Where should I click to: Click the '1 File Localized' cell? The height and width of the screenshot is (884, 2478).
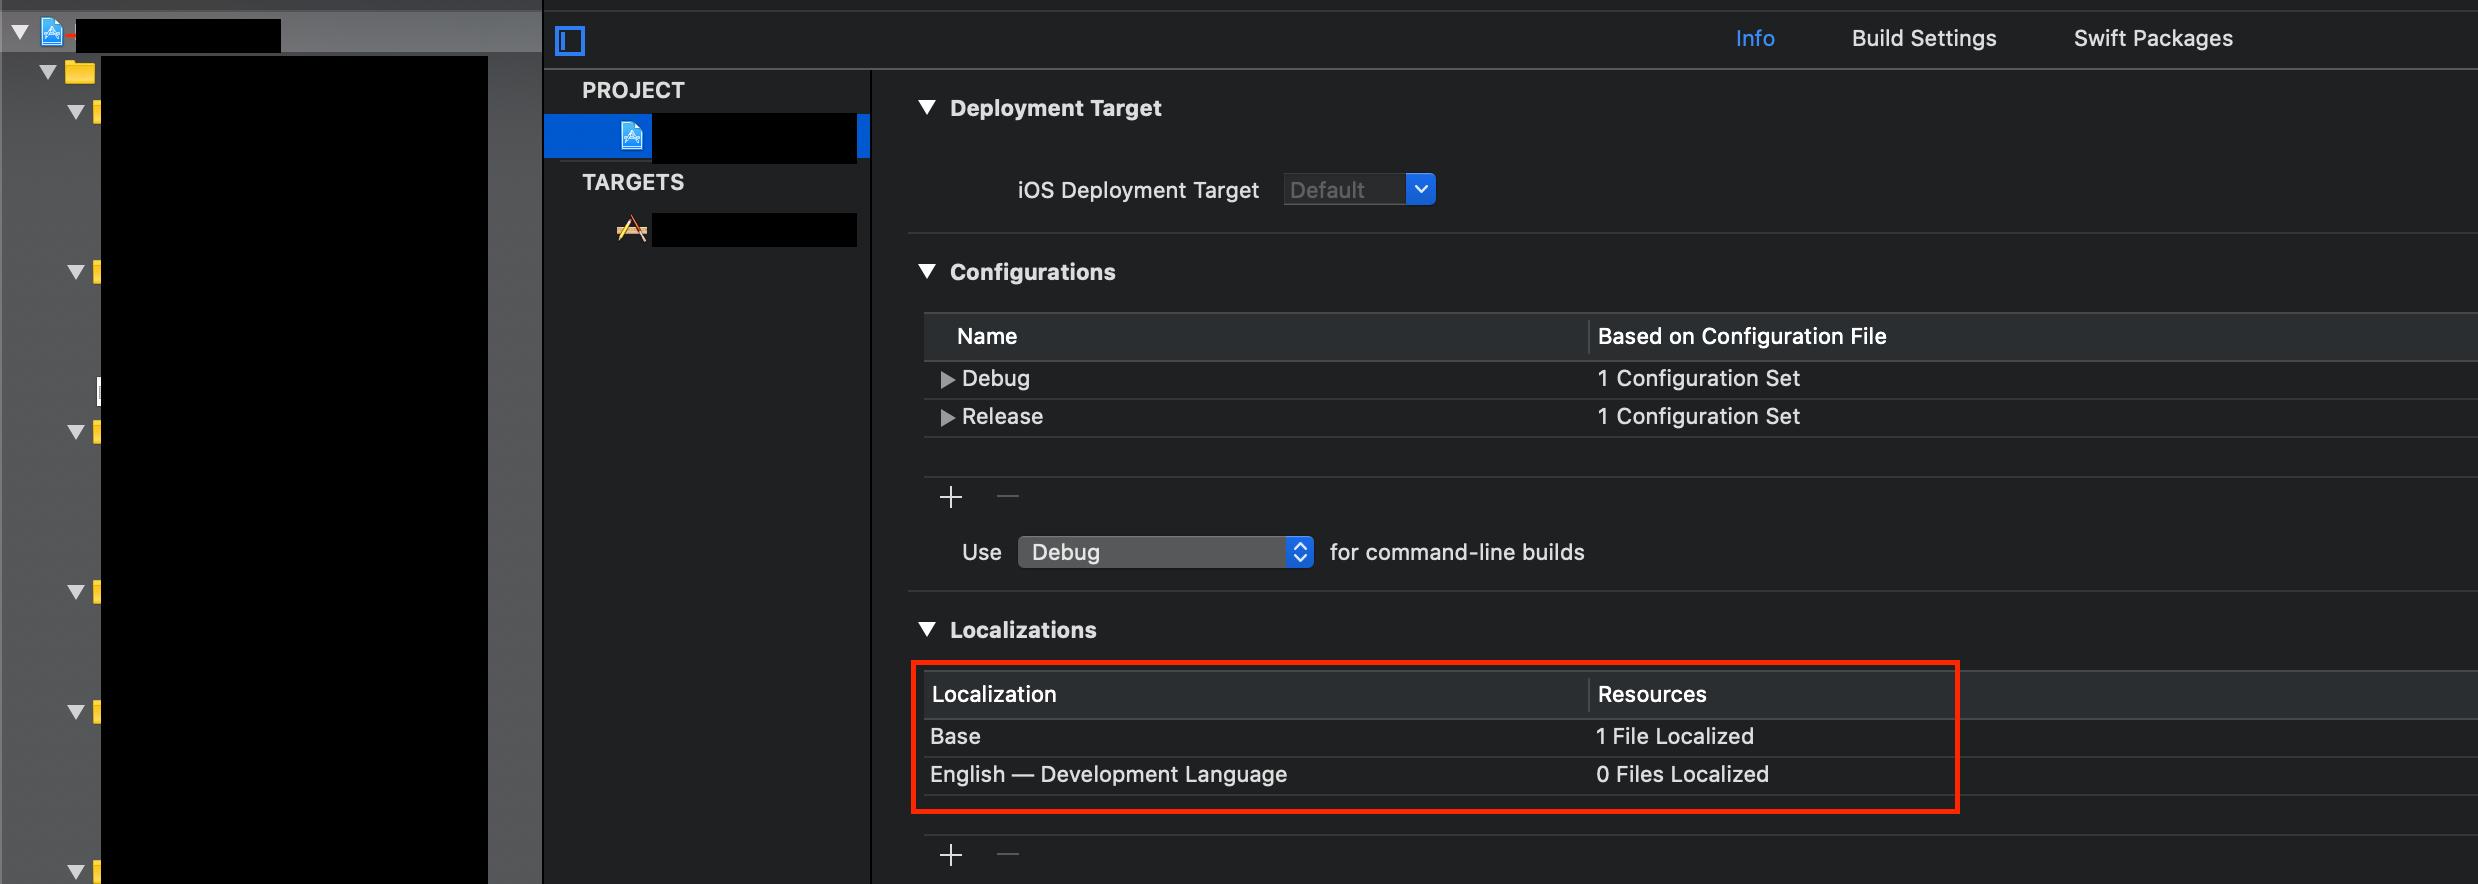point(1675,737)
